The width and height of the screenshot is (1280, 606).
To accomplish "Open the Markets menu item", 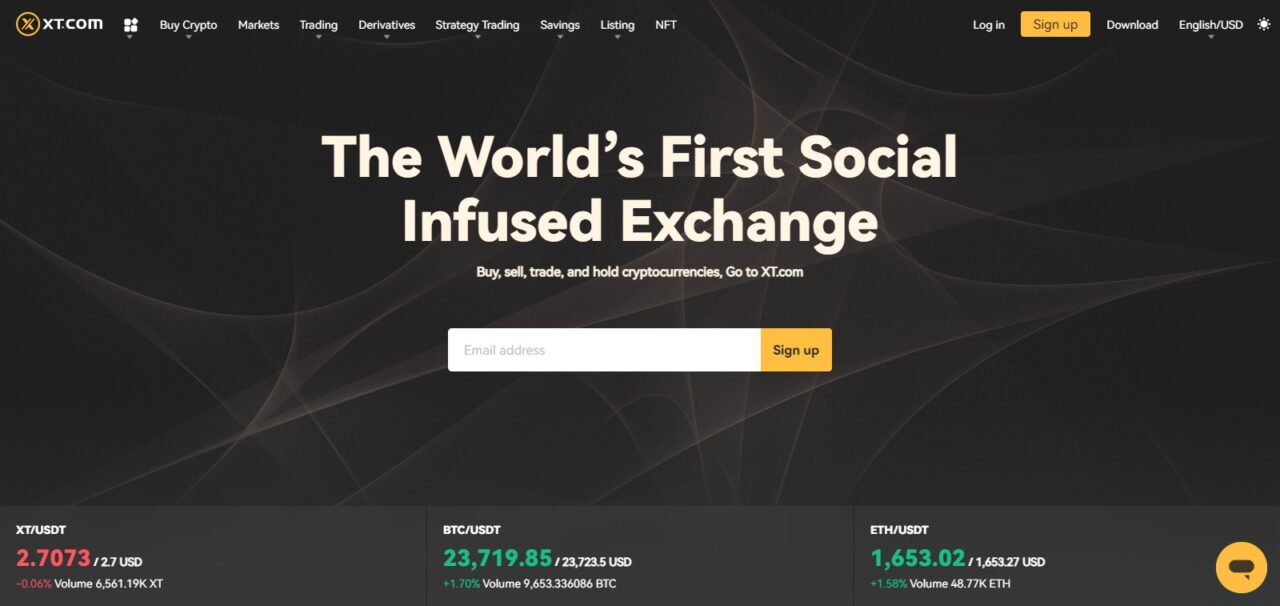I will (258, 25).
